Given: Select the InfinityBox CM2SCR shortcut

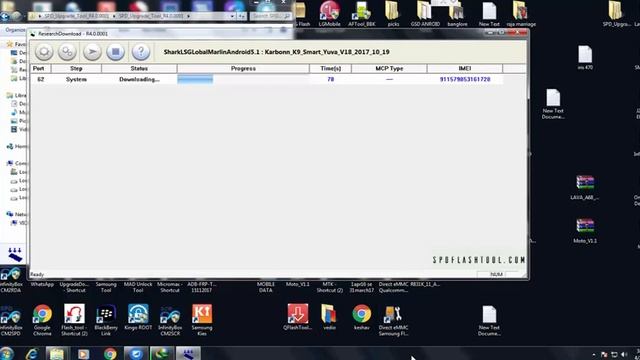Looking at the screenshot, I should coord(170,320).
